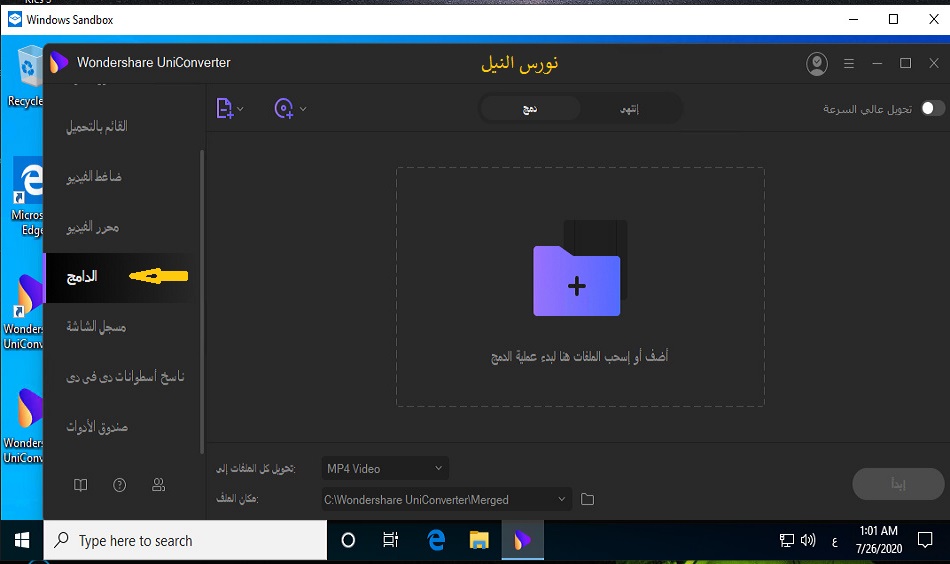950x564 pixels.
Task: Click the Windows taskbar search box
Action: [x=186, y=541]
